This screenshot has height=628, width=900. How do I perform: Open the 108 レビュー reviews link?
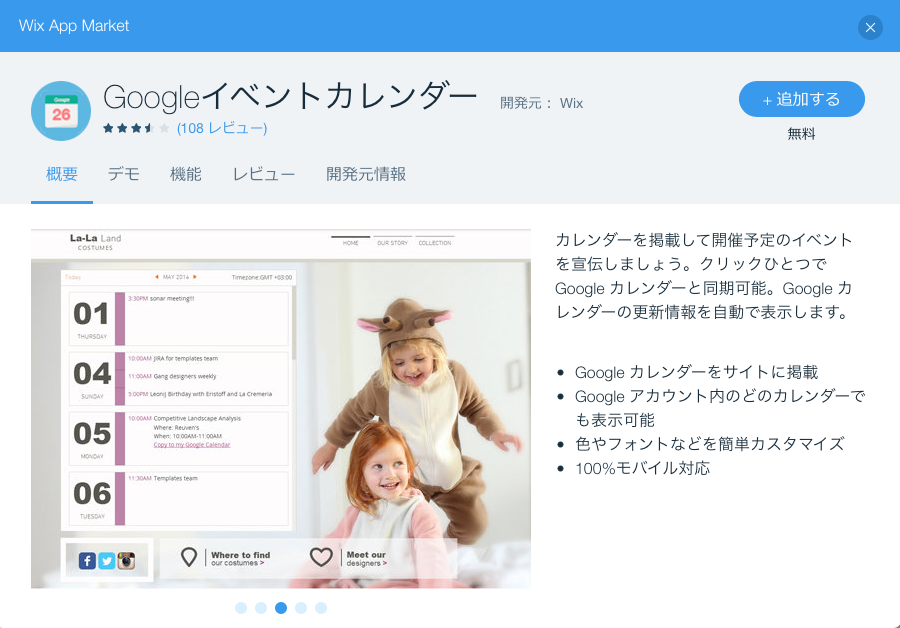pos(222,128)
